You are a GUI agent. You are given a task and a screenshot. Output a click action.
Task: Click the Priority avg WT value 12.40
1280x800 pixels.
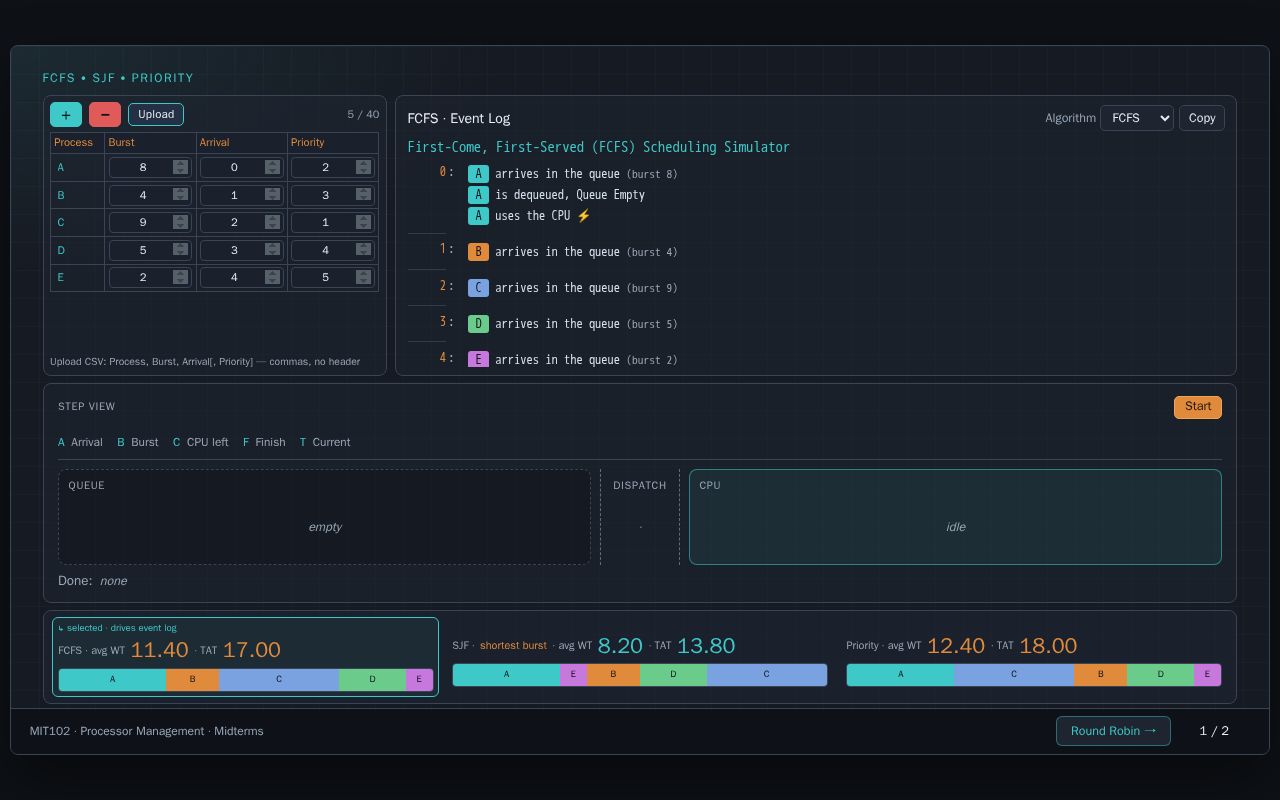[956, 646]
